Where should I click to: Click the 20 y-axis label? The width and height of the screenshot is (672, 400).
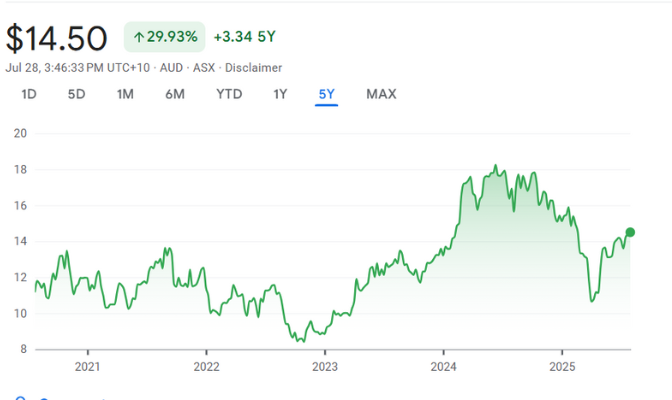(20, 133)
